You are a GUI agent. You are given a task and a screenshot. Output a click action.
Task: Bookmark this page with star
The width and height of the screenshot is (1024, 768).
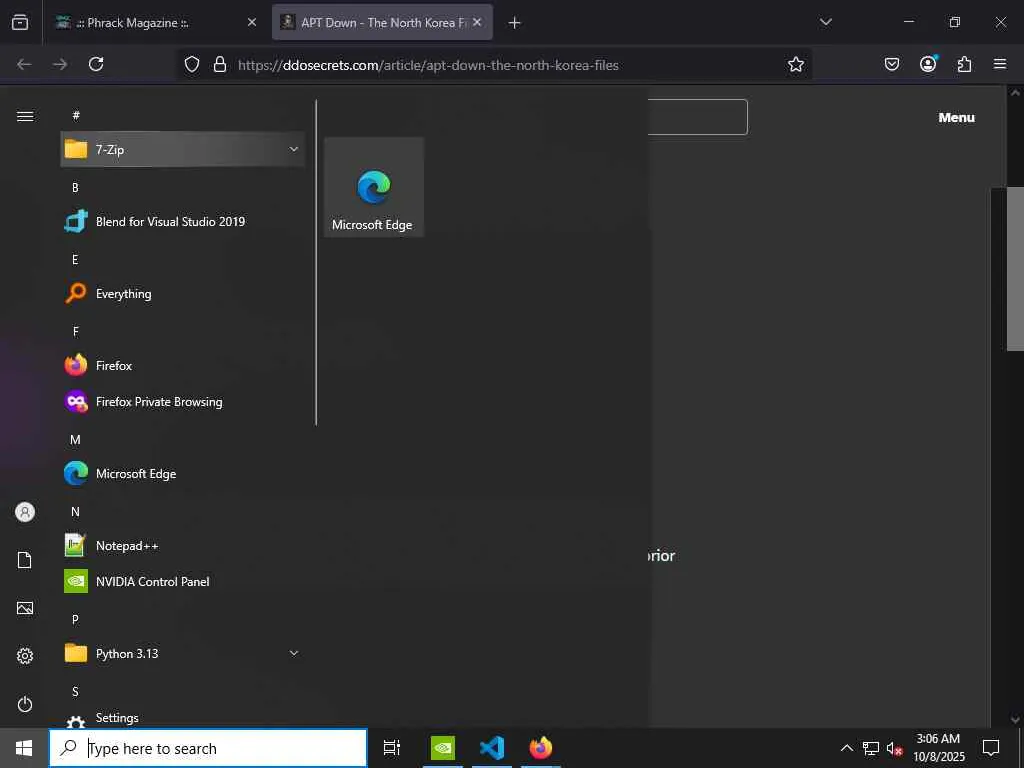point(795,64)
